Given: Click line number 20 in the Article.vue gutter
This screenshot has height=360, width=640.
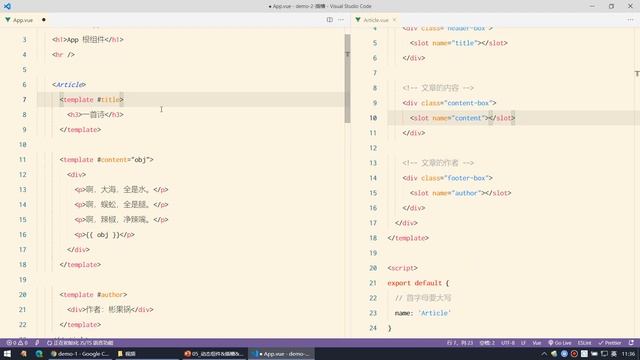Looking at the screenshot, I should coord(373,268).
